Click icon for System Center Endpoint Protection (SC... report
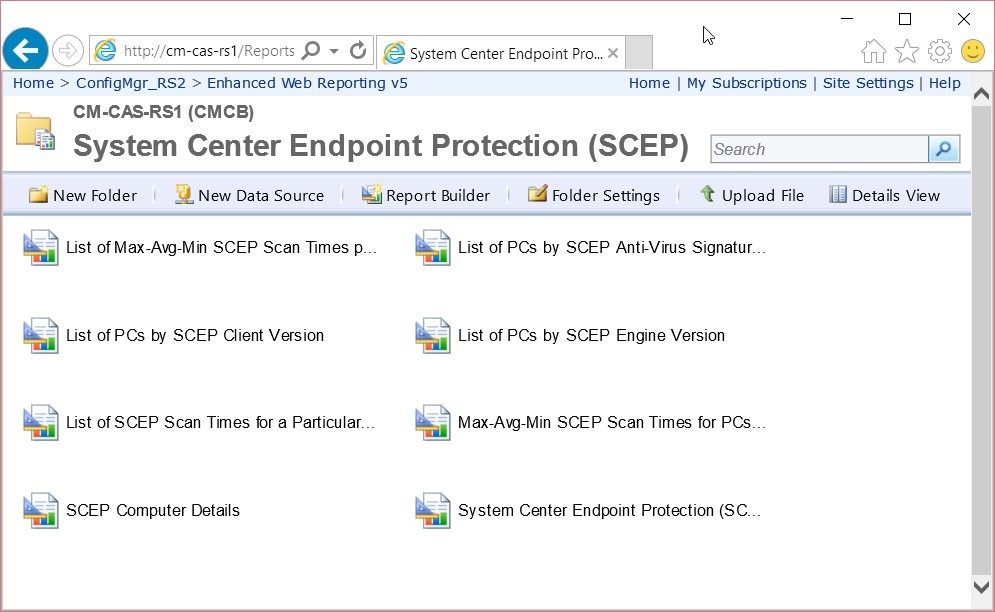The height and width of the screenshot is (612, 995). click(x=433, y=510)
